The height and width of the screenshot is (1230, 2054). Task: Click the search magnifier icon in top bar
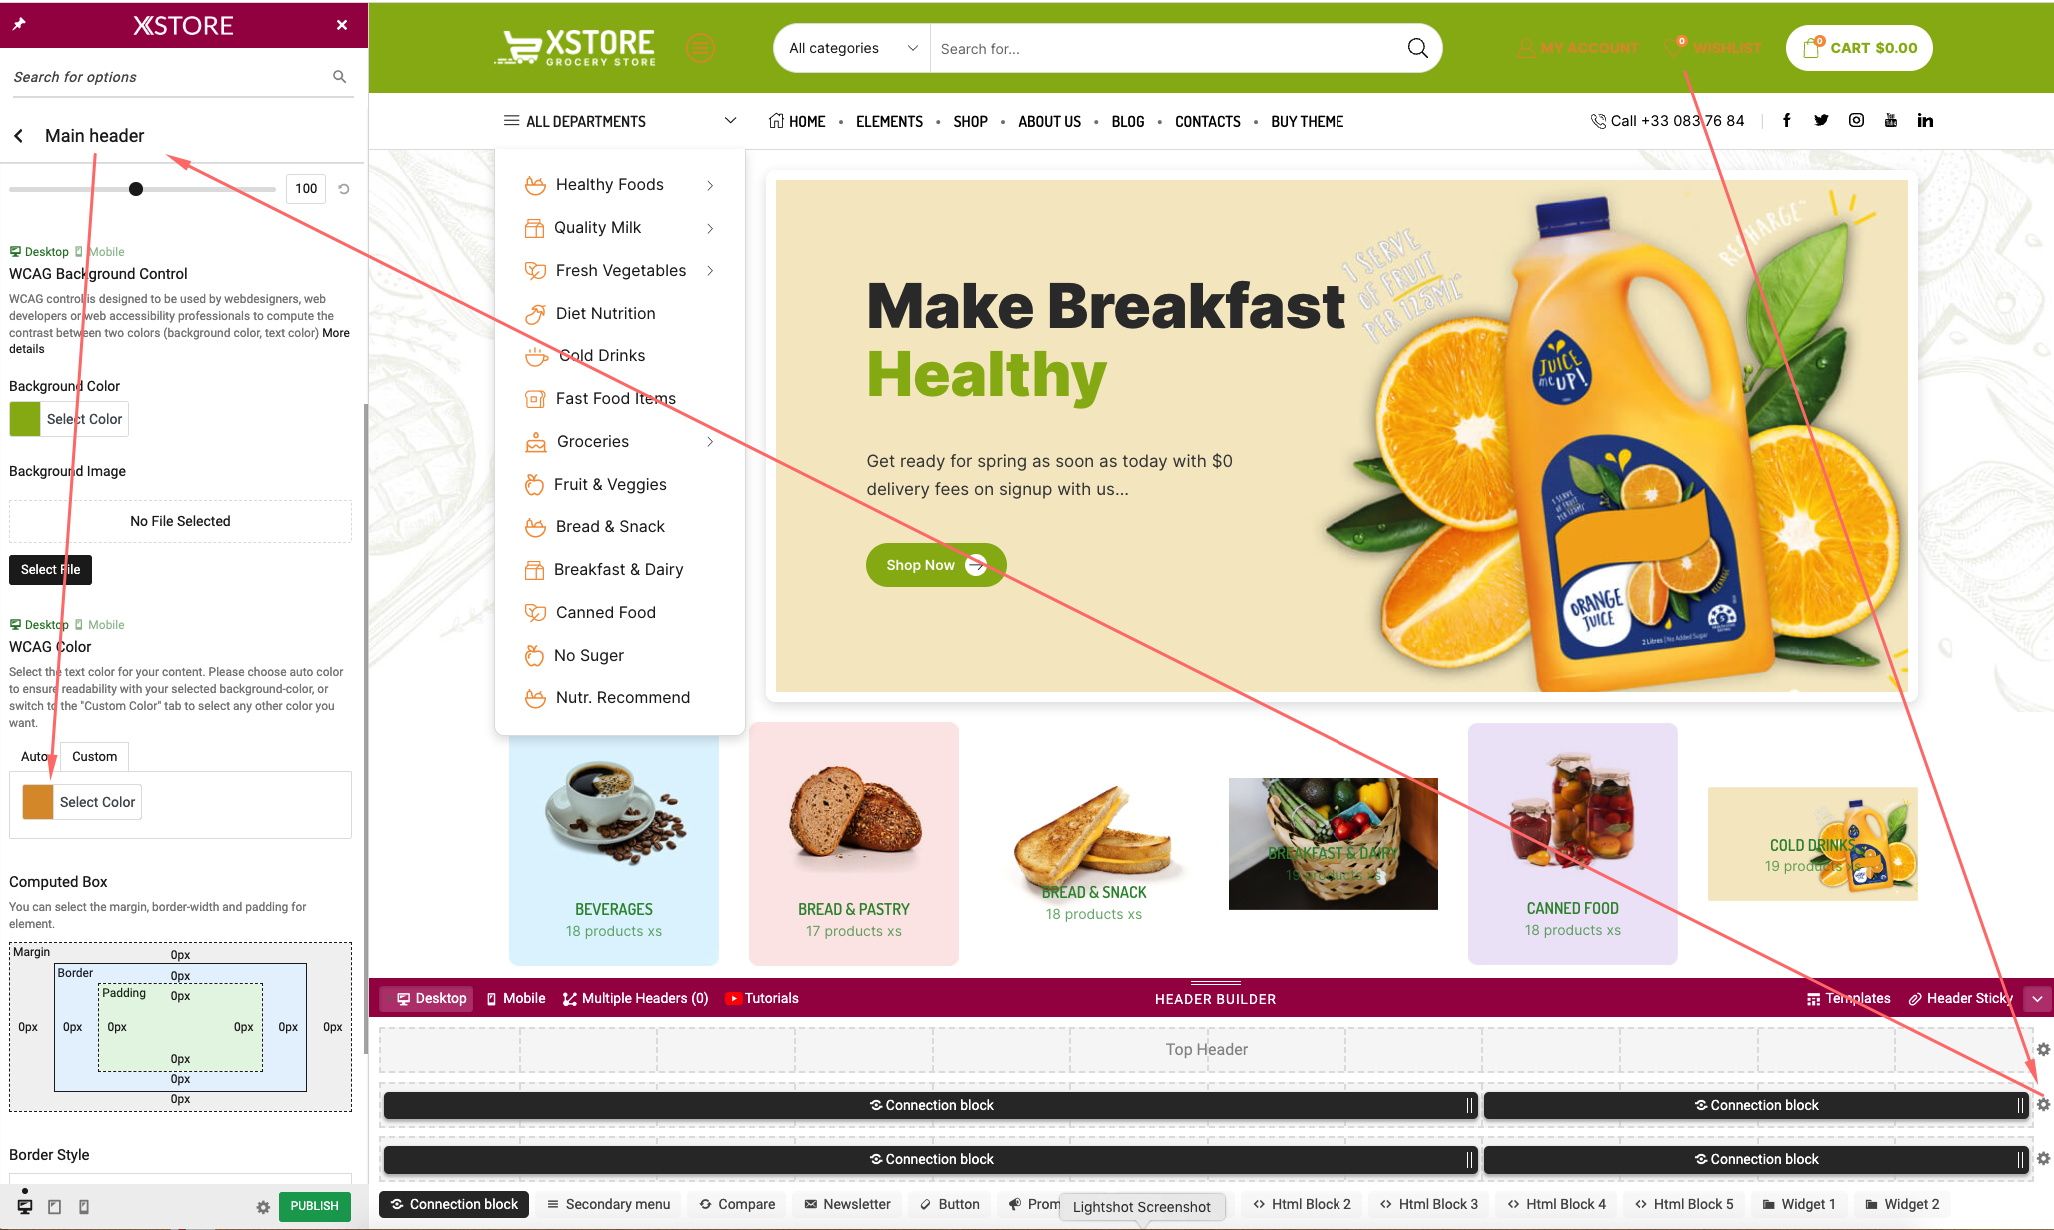coord(1416,47)
